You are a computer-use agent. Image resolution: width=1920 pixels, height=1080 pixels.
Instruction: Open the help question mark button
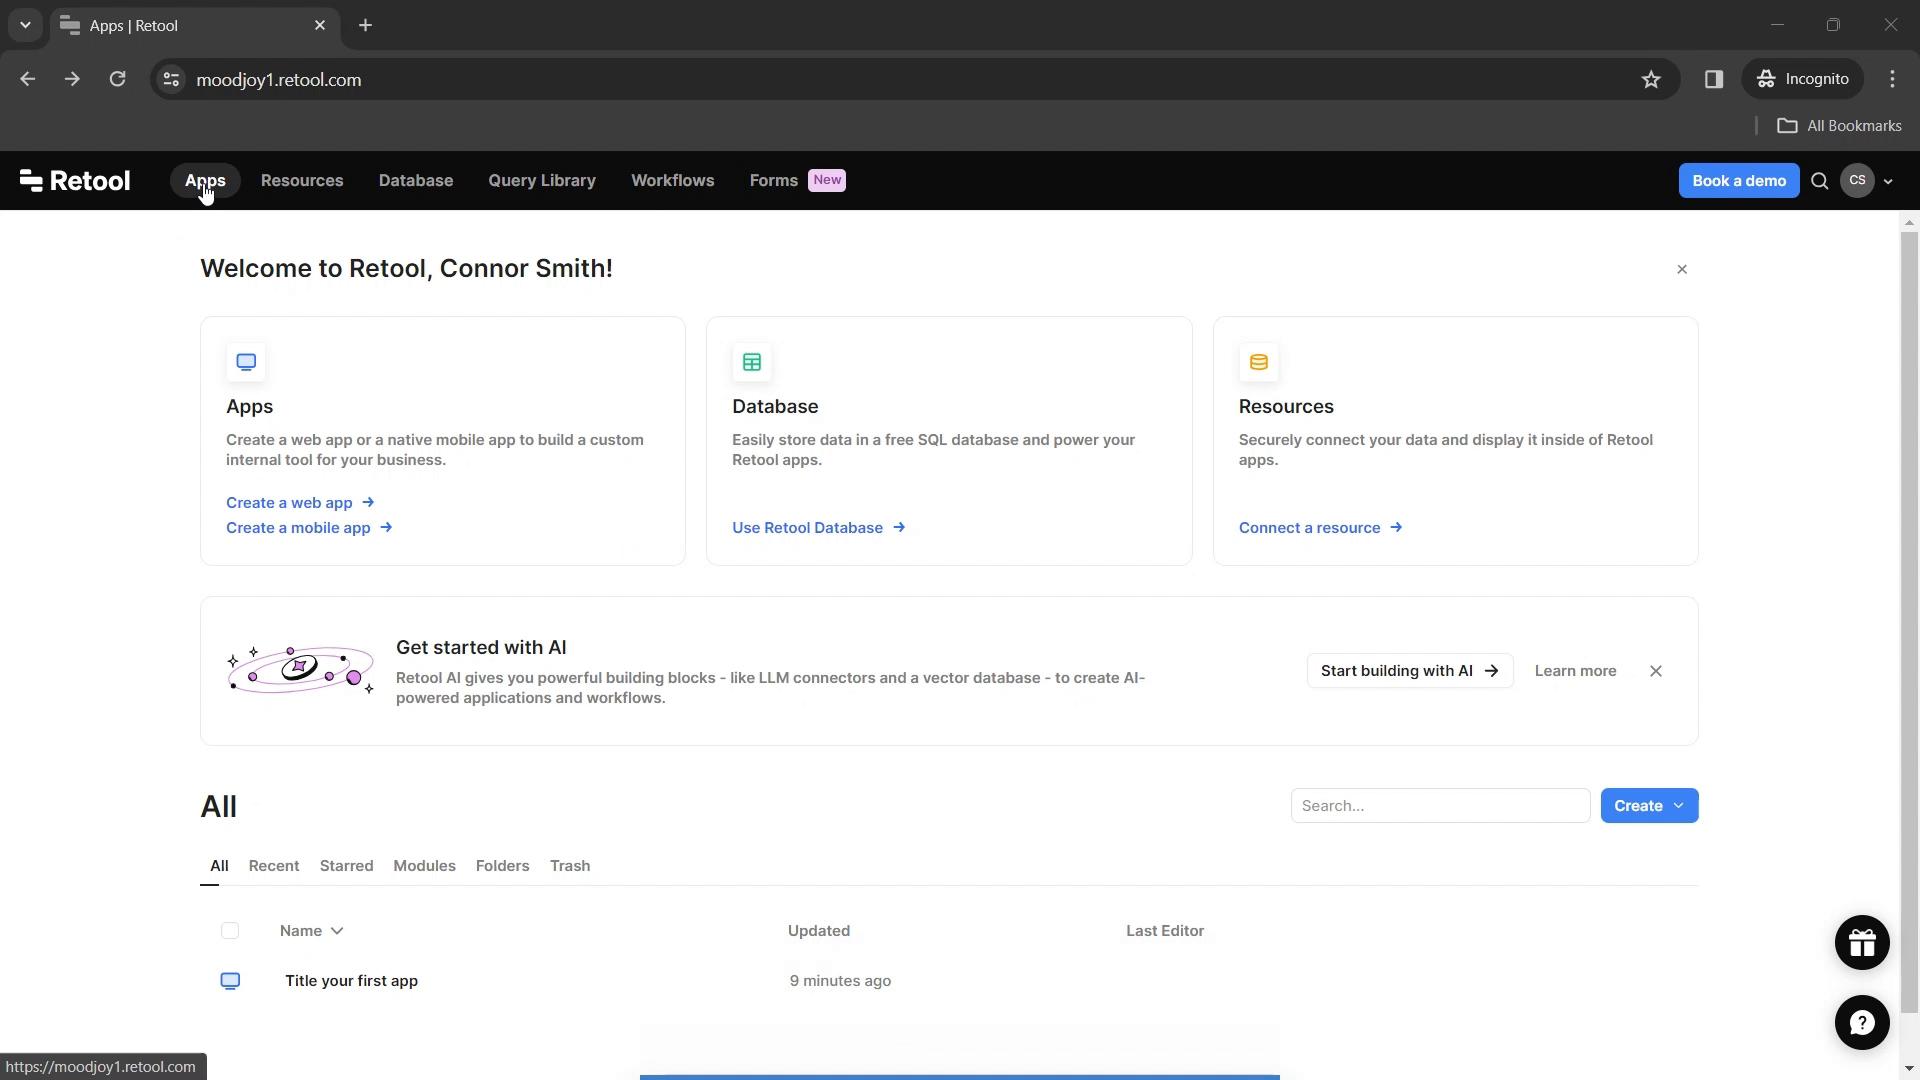pos(1862,1023)
